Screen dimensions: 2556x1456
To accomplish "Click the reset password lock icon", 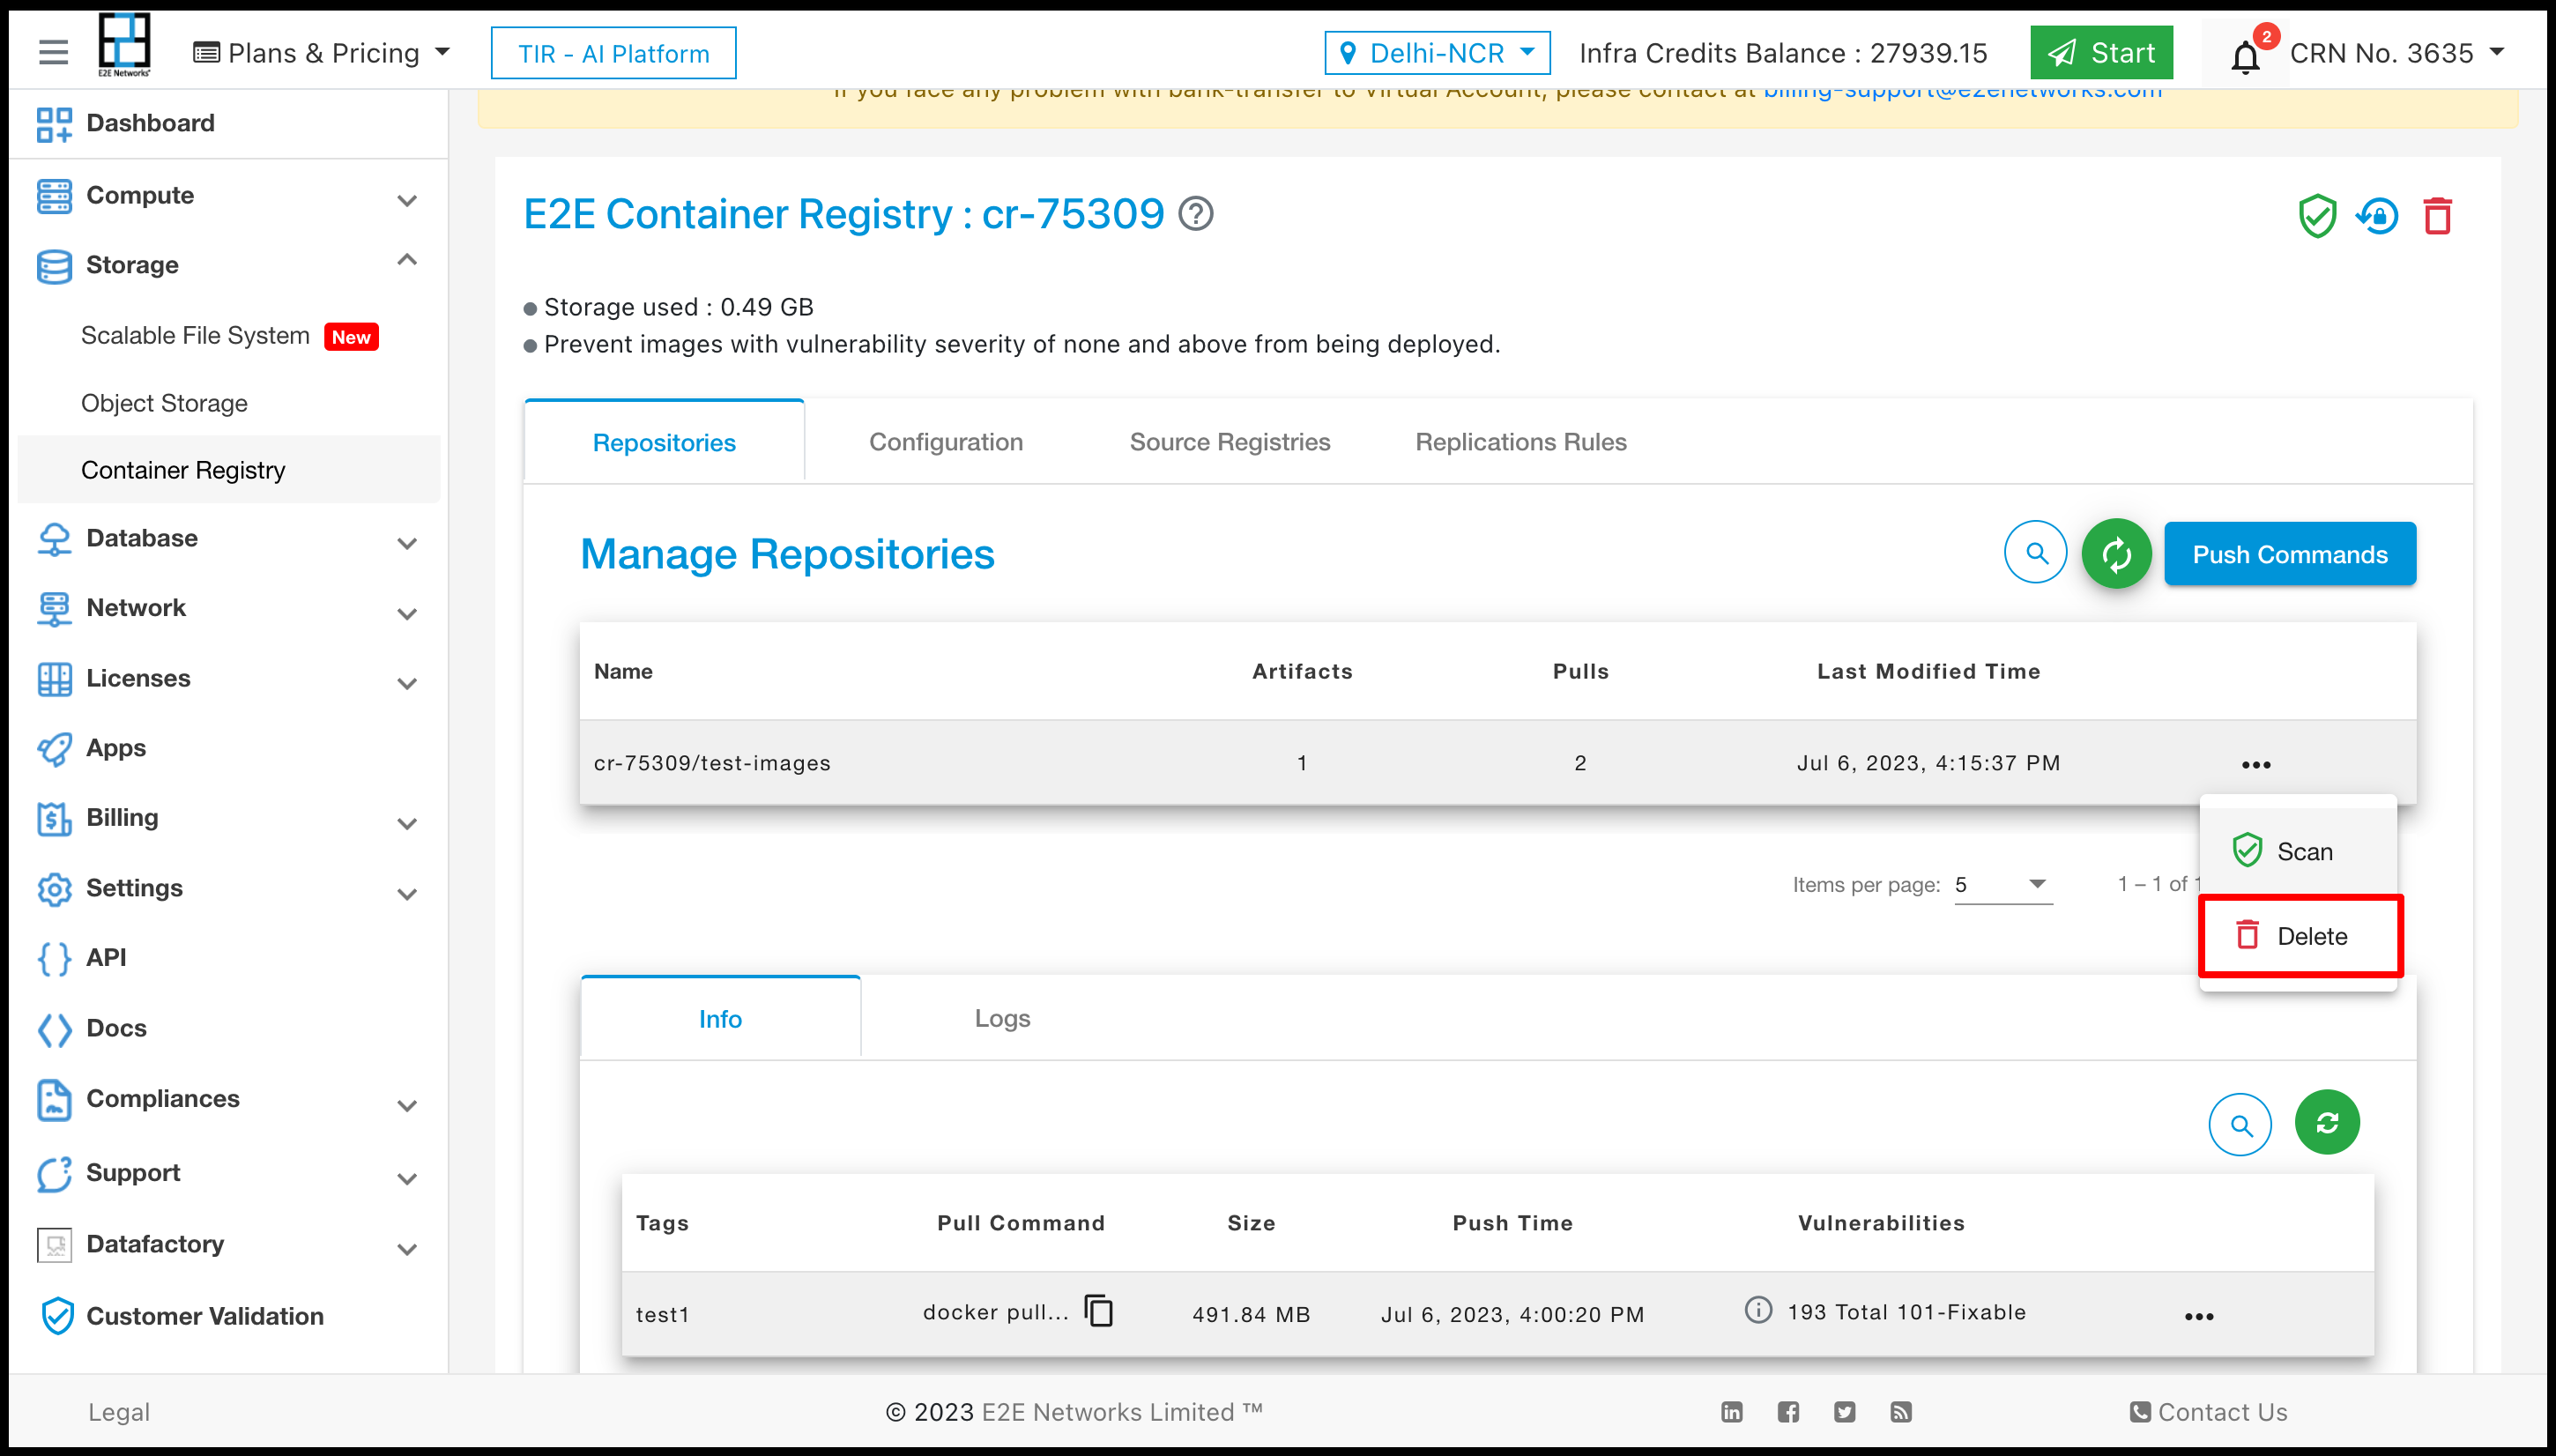I will click(2377, 216).
